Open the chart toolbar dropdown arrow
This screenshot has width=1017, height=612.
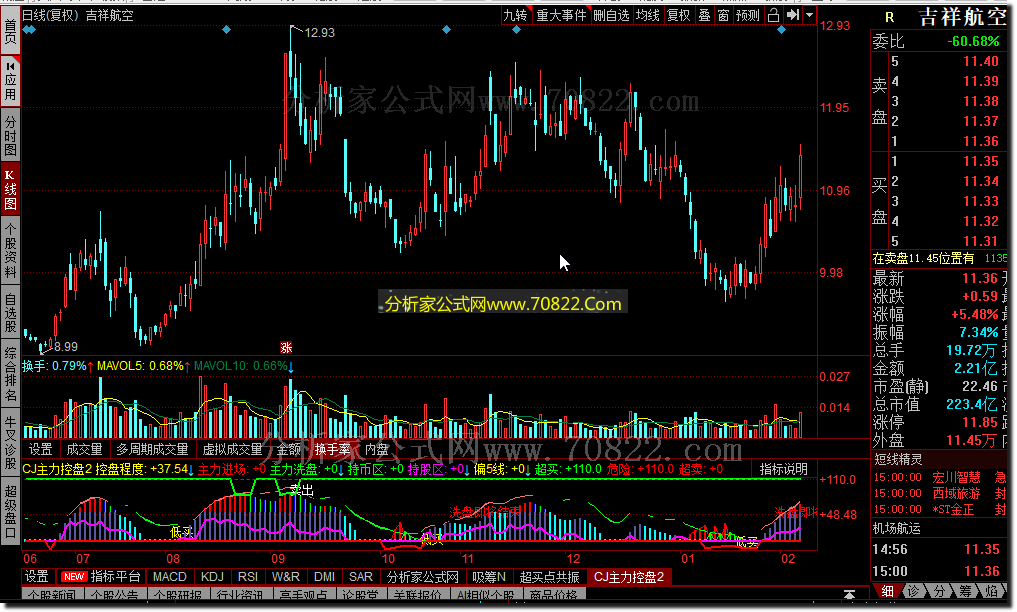point(809,15)
